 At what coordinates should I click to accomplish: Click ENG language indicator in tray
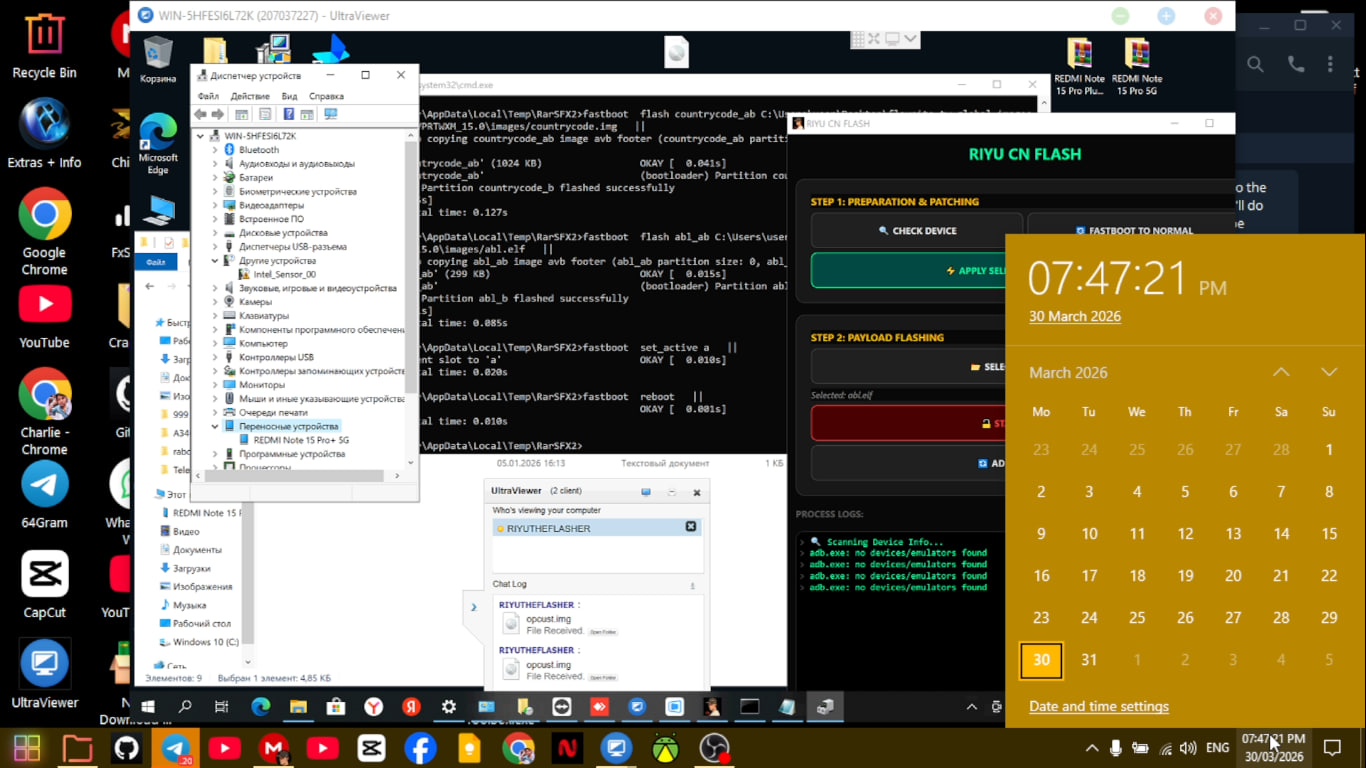[1217, 748]
